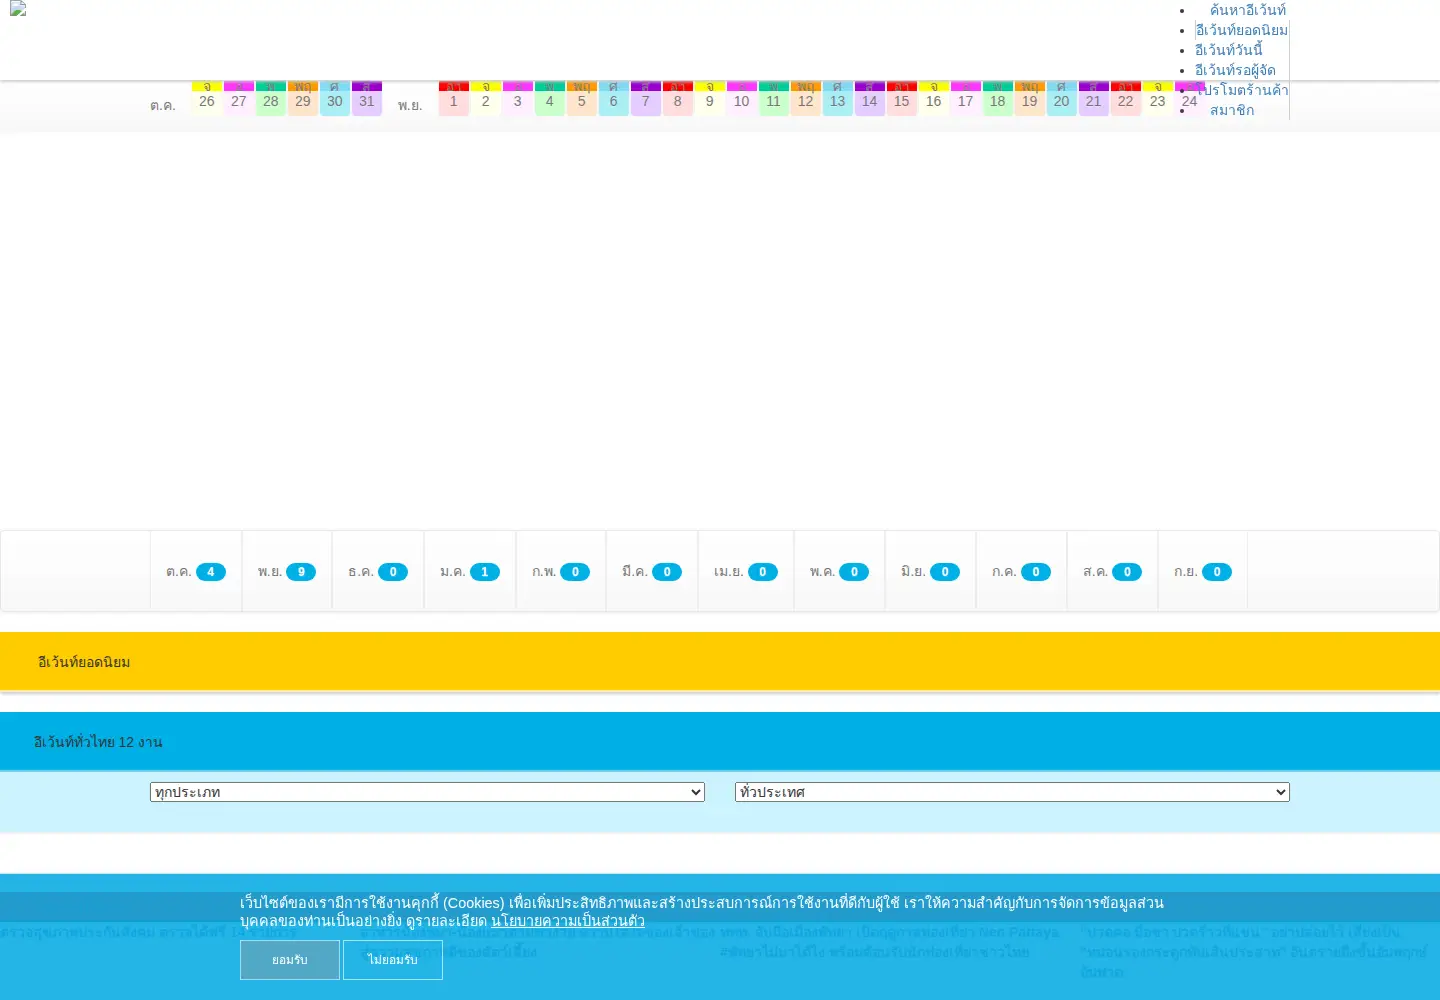Pick November 15 date cell
1440x1000 pixels.
[902, 99]
